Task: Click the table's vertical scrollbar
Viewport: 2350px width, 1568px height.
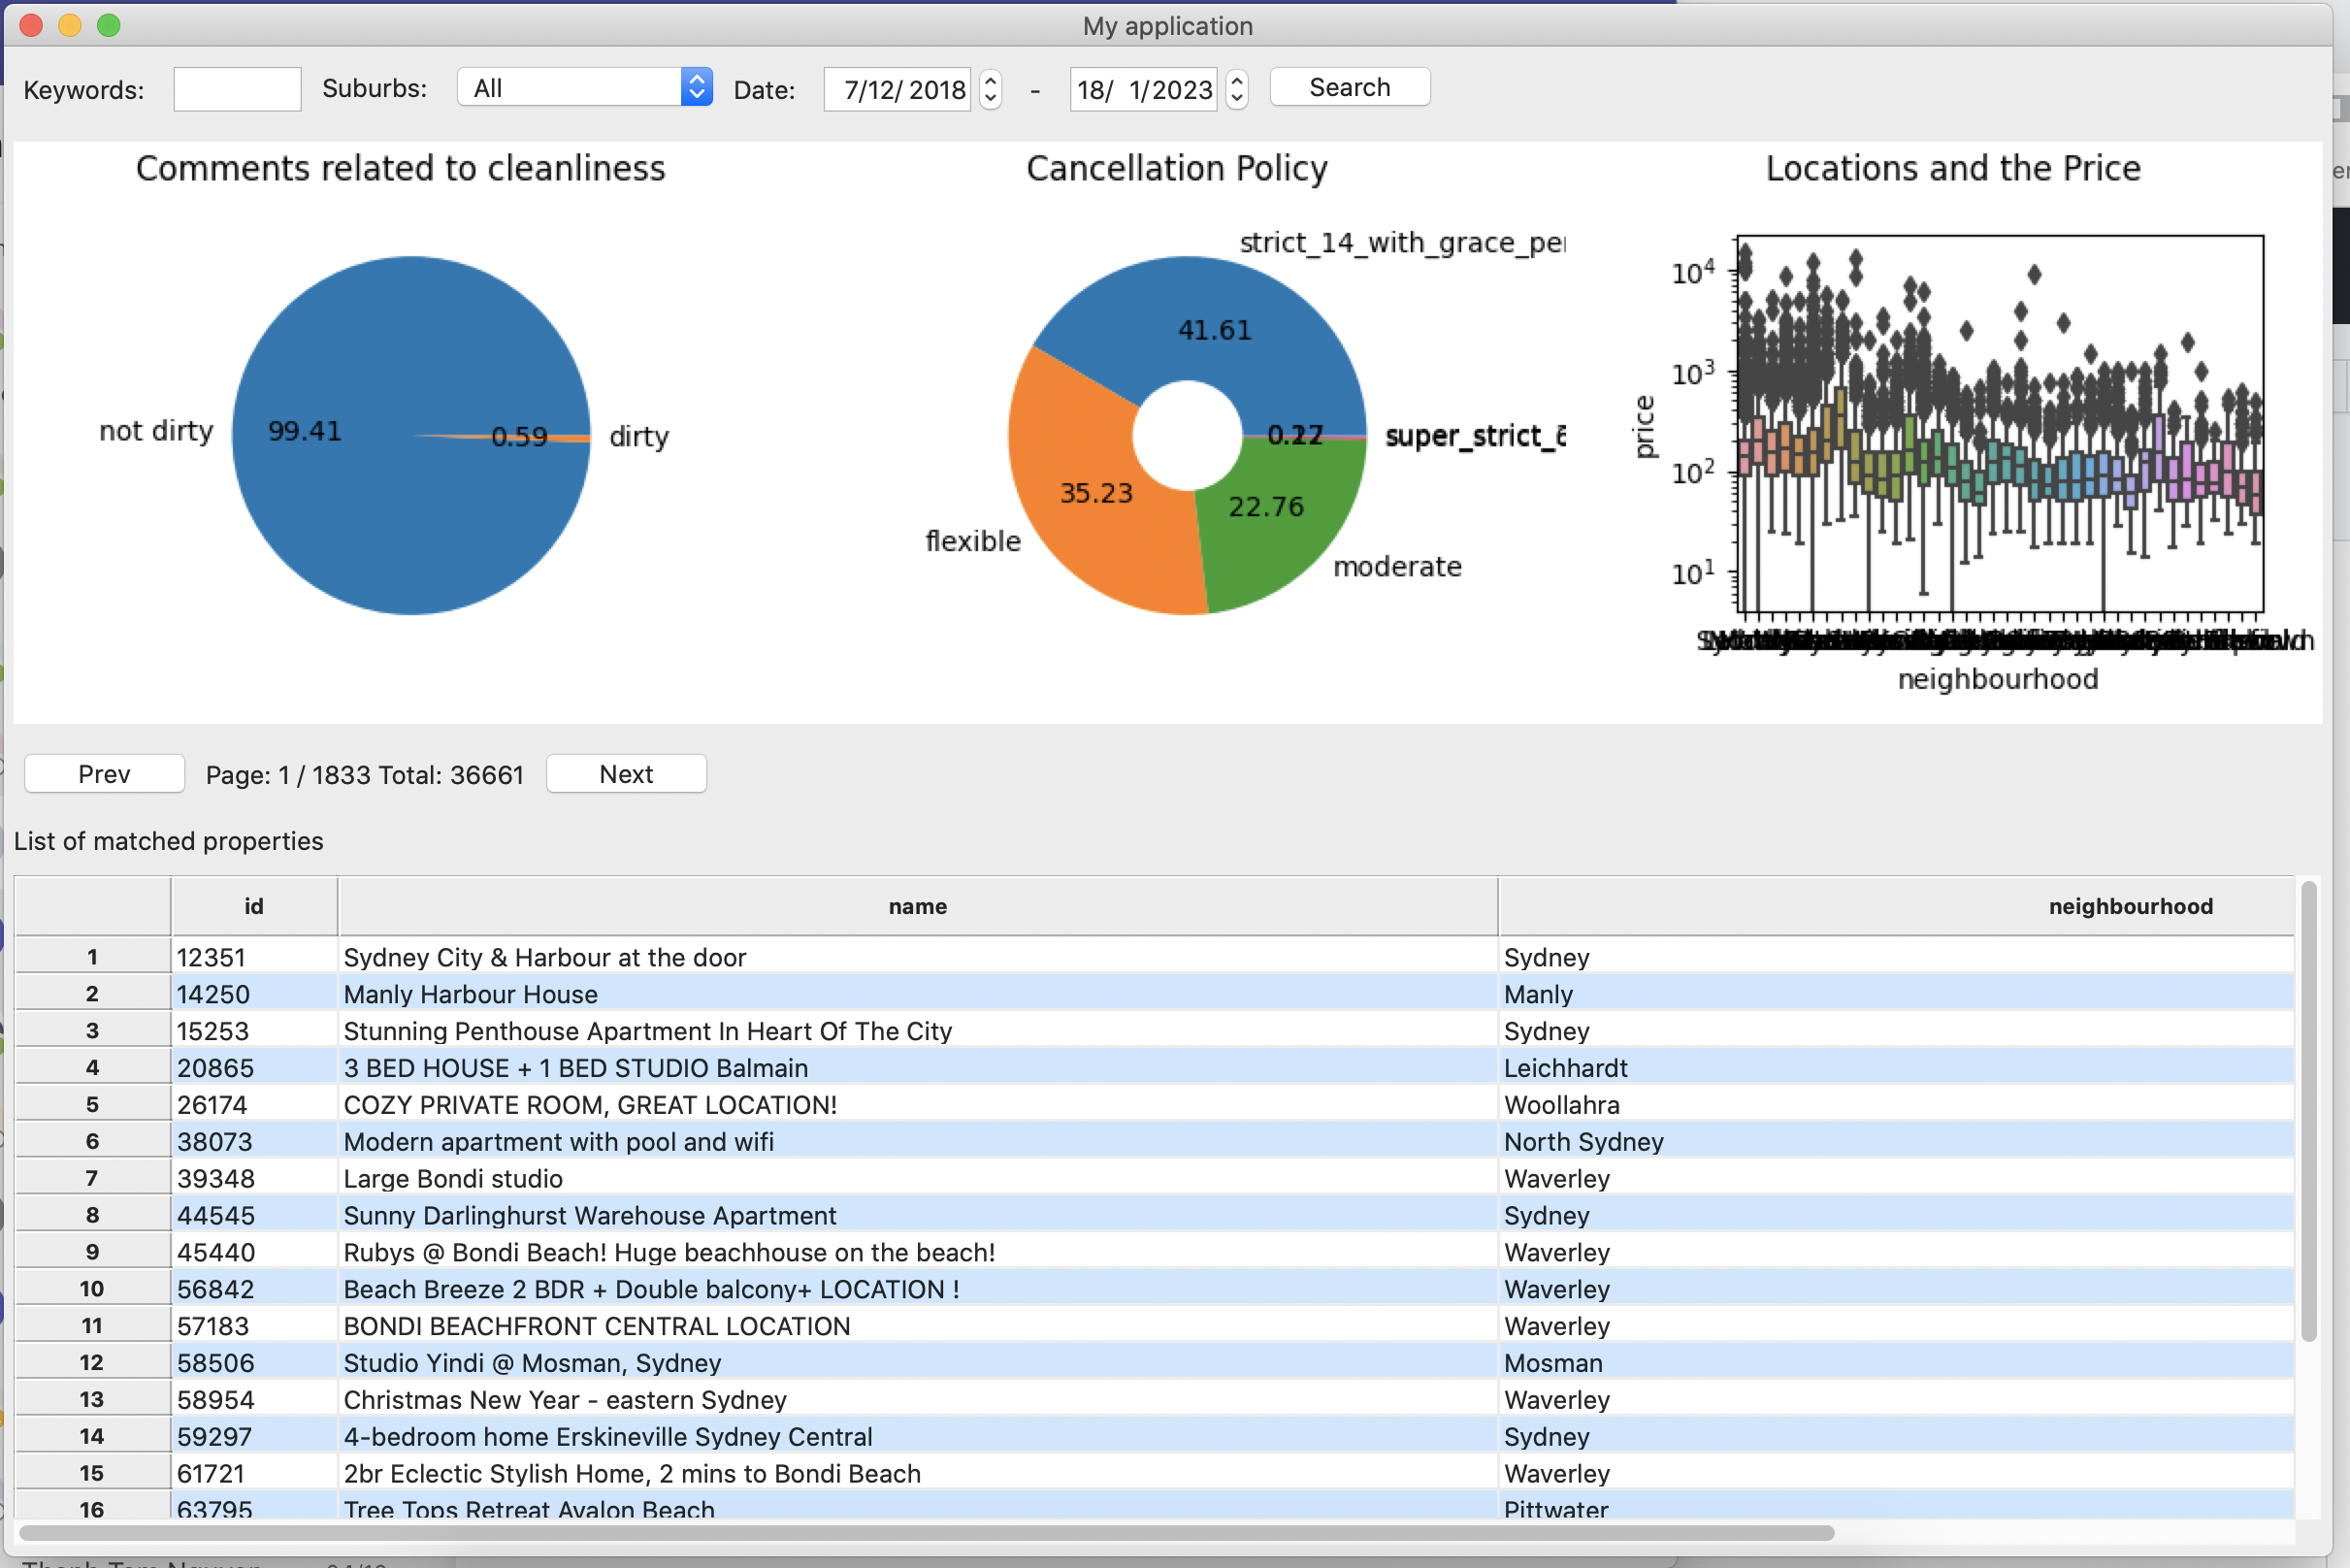Action: (x=2308, y=1110)
